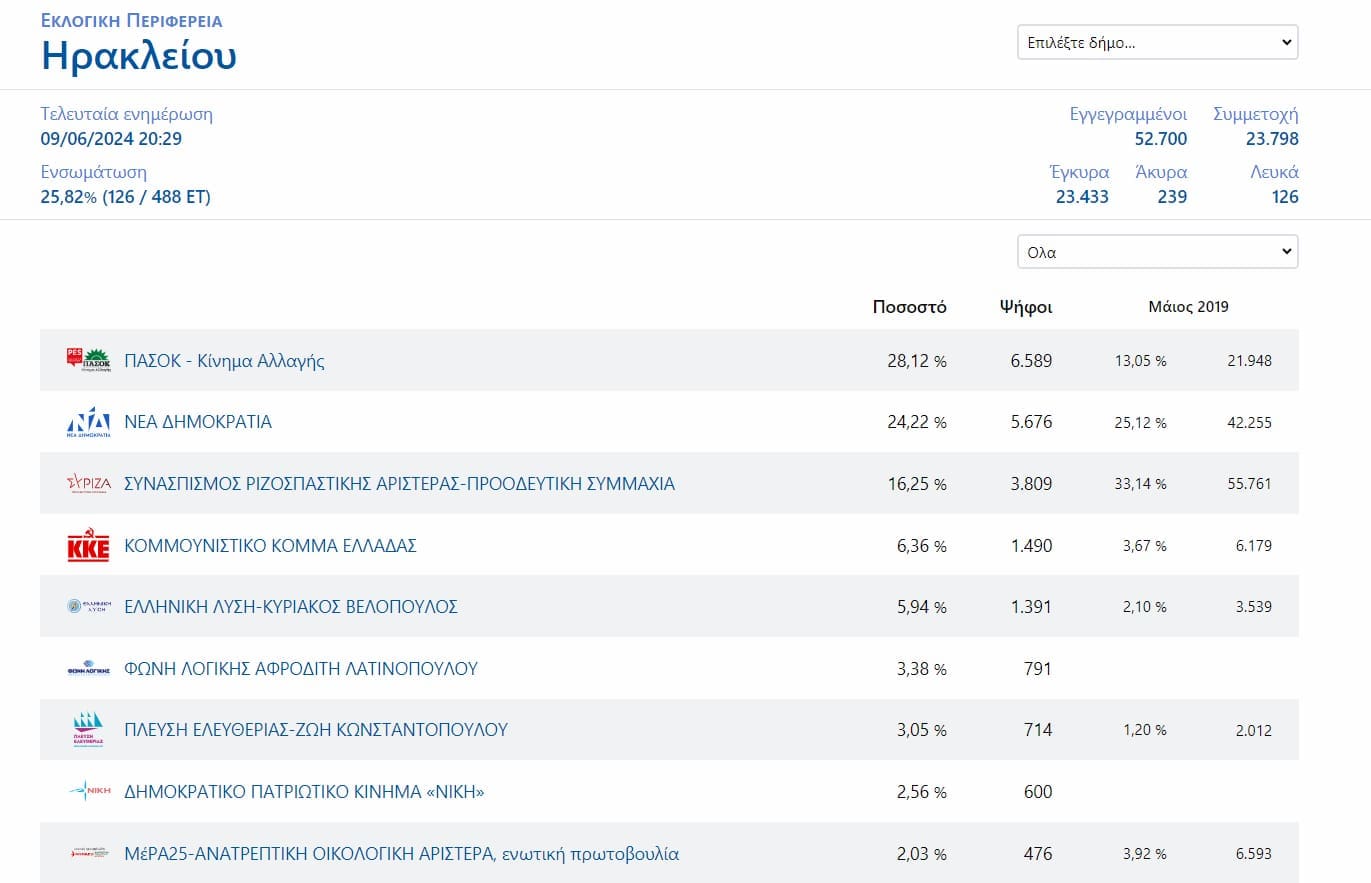Image resolution: width=1371 pixels, height=883 pixels.
Task: Click the Ελληνική Λύση logo
Action: pyautogui.click(x=88, y=606)
